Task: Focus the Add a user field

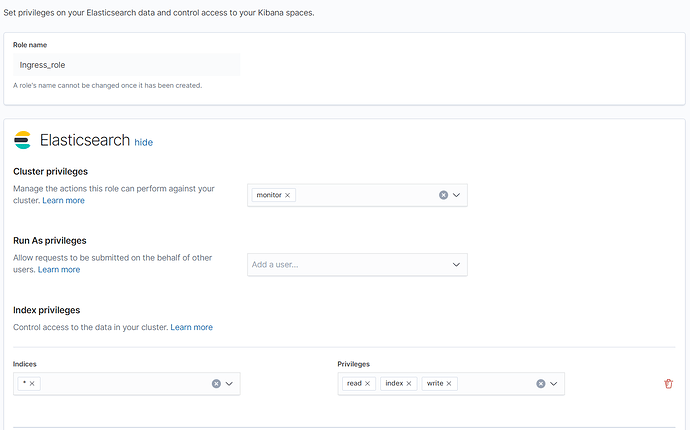Action: tap(345, 264)
